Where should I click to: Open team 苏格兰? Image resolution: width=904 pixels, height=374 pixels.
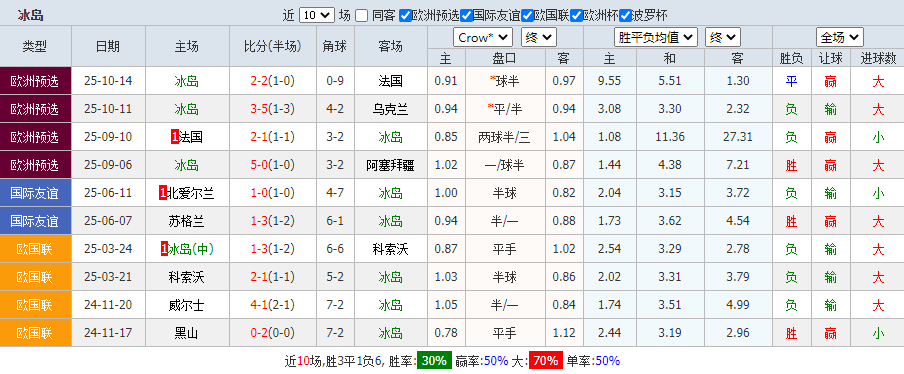pos(187,222)
